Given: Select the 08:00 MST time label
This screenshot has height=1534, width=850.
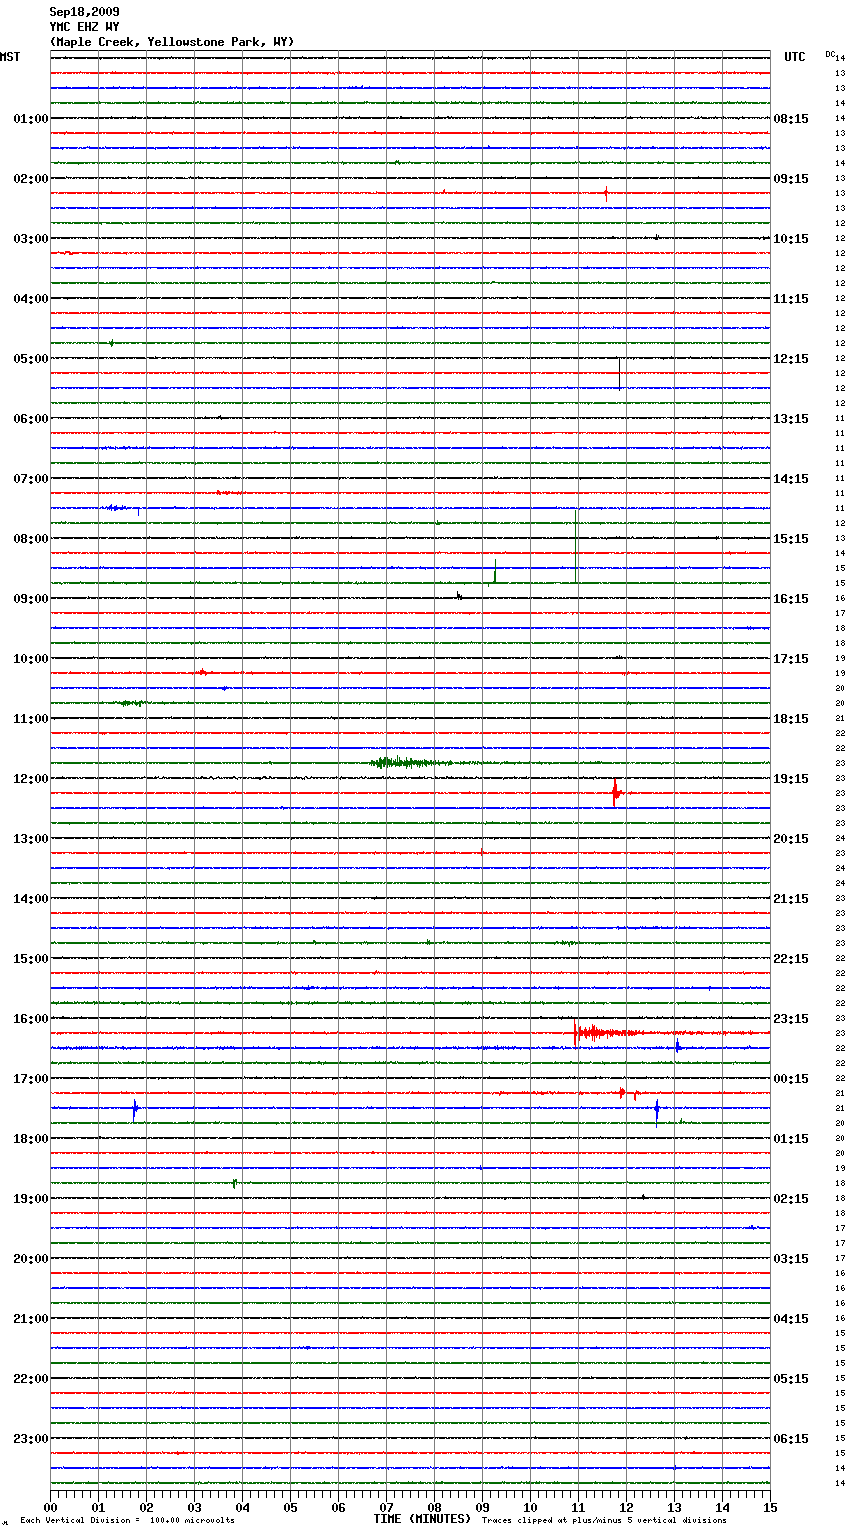Looking at the screenshot, I should point(31,539).
